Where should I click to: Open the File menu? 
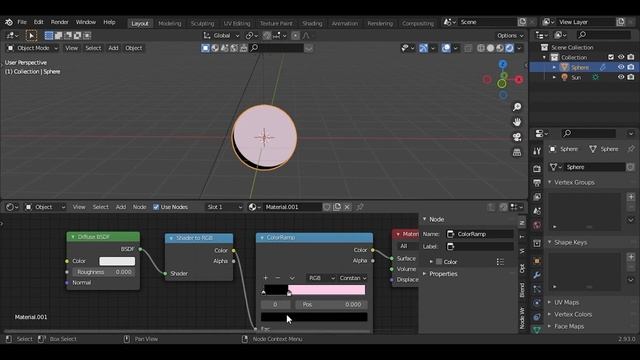22,22
